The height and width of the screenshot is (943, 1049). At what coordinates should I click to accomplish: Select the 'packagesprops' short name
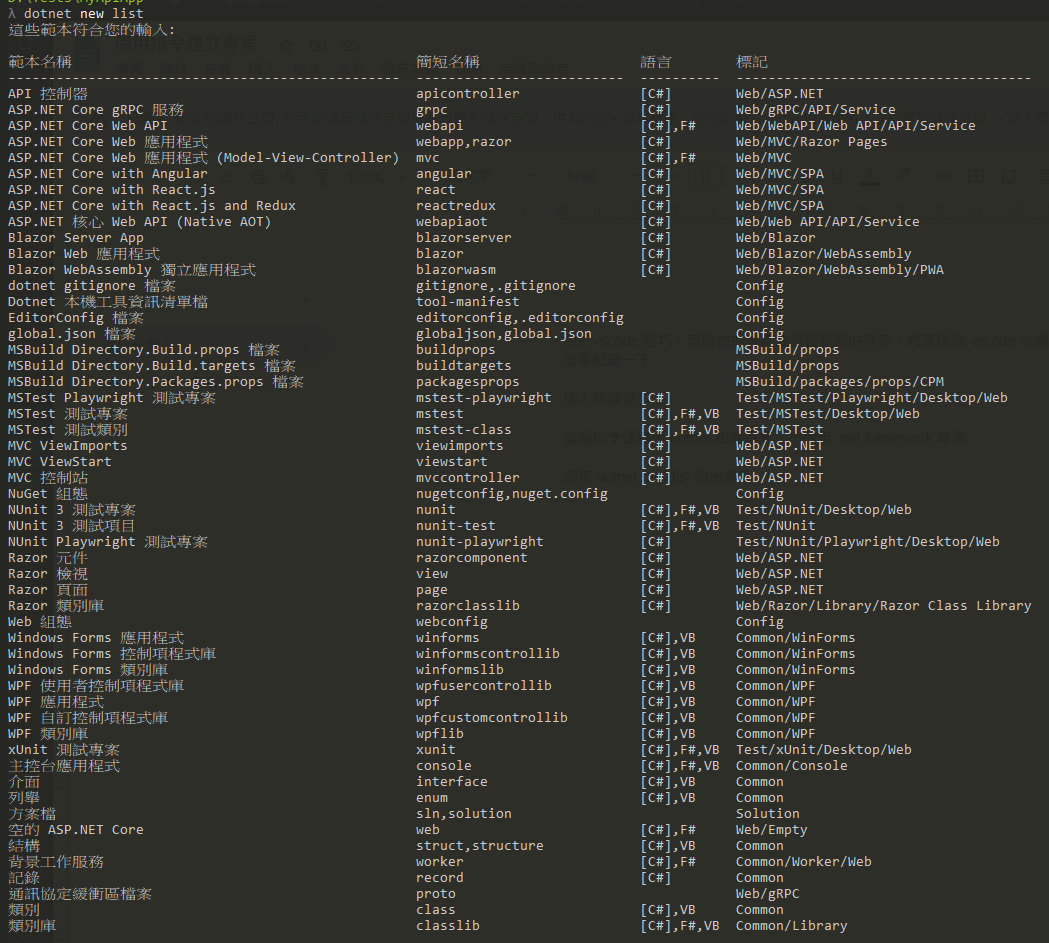[468, 382]
